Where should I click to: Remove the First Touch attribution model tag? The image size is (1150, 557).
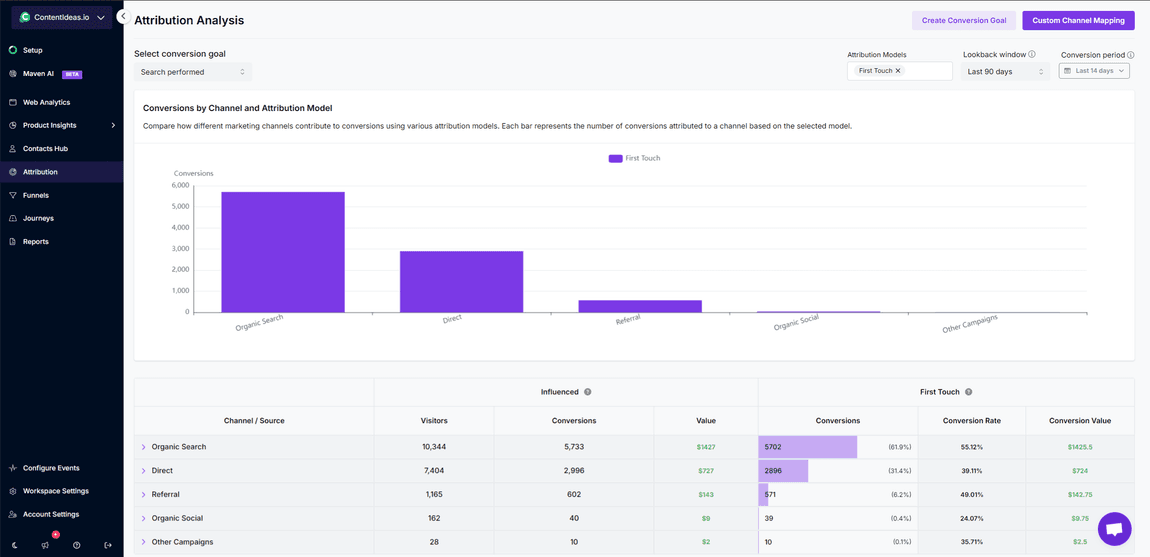898,71
